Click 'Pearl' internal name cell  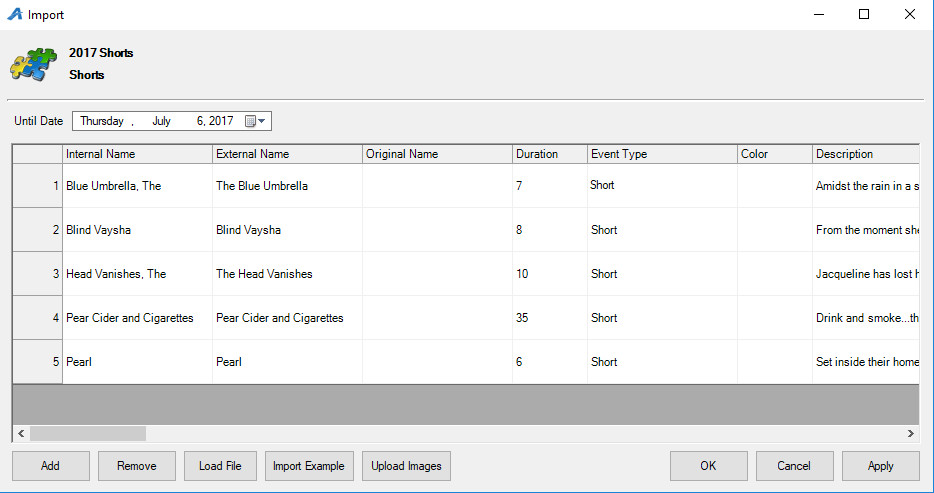(137, 361)
